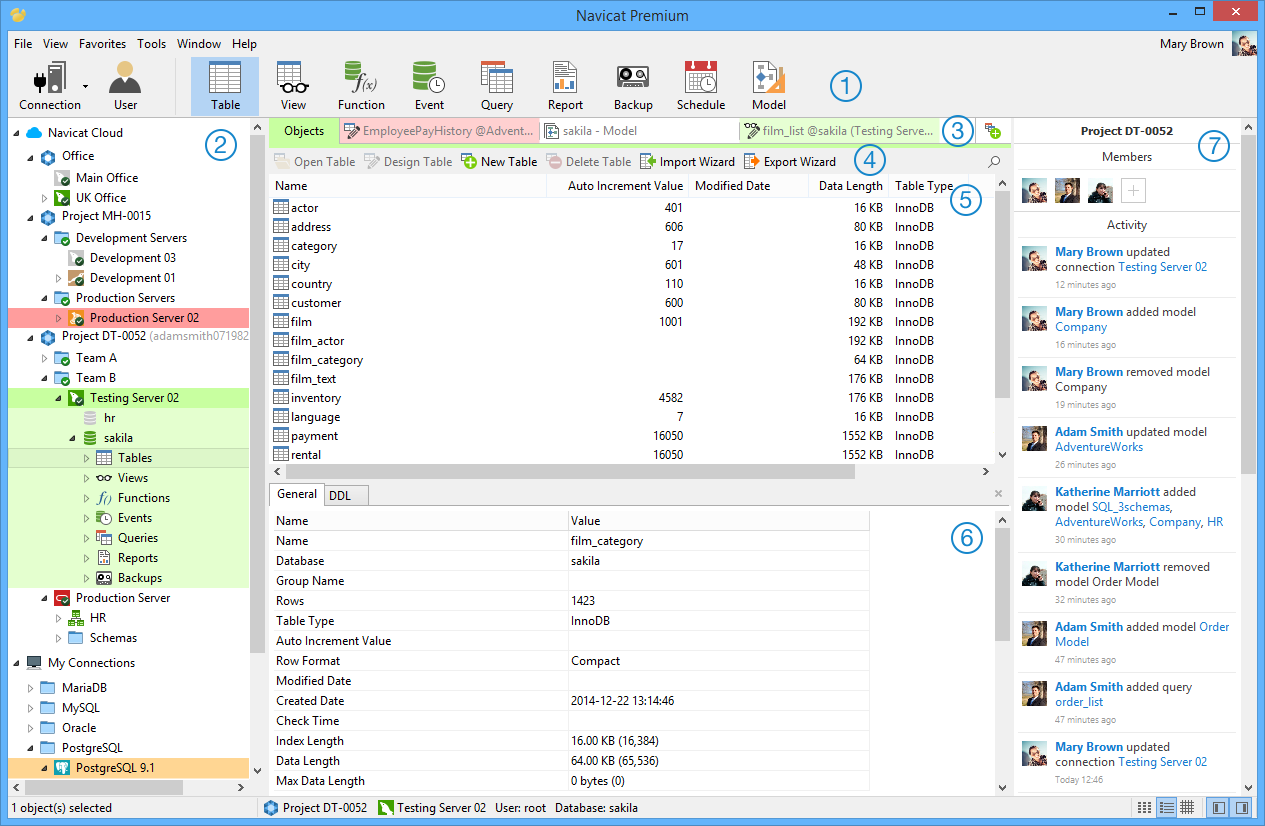Switch to the film_list @sakila tab
Screen dimensions: 1265x826
pyautogui.click(x=838, y=130)
